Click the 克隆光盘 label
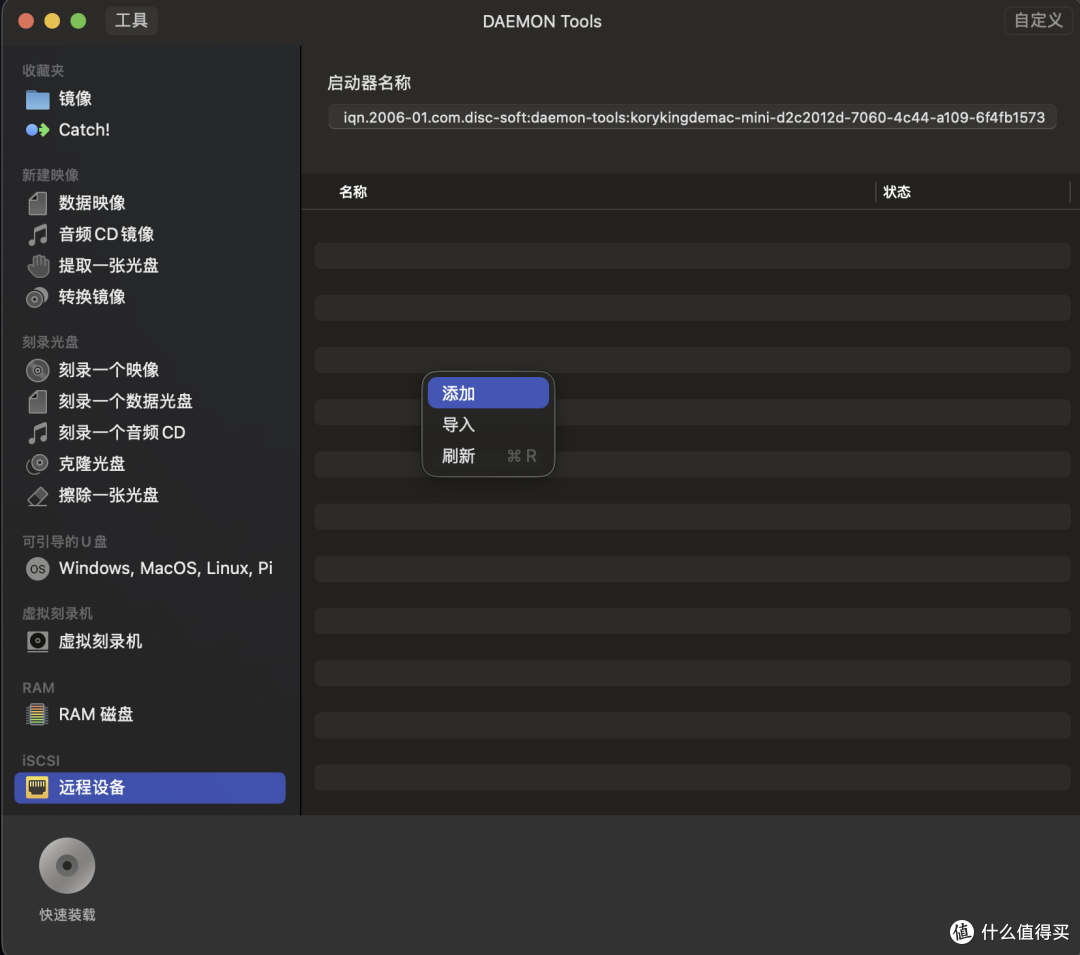 (92, 464)
